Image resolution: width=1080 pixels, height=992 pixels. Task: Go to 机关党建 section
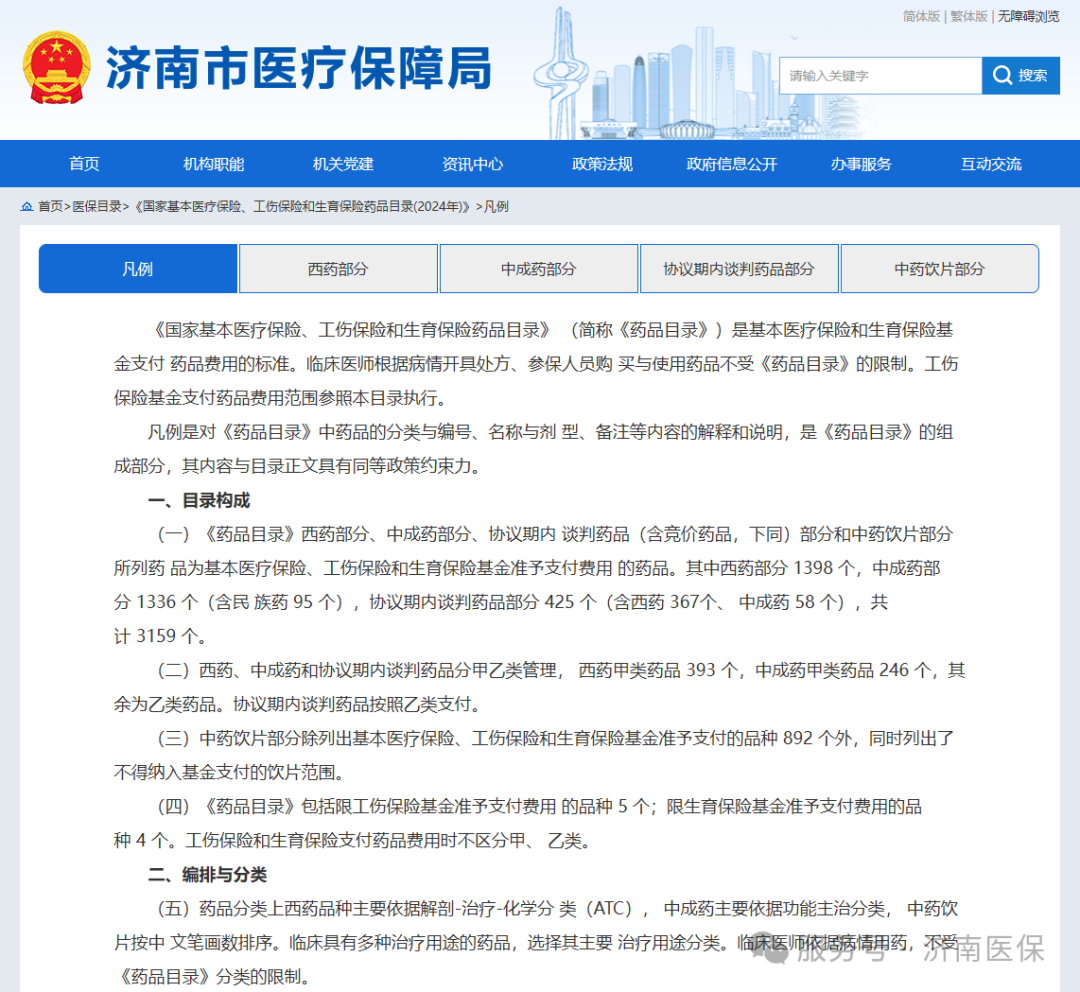pyautogui.click(x=343, y=164)
